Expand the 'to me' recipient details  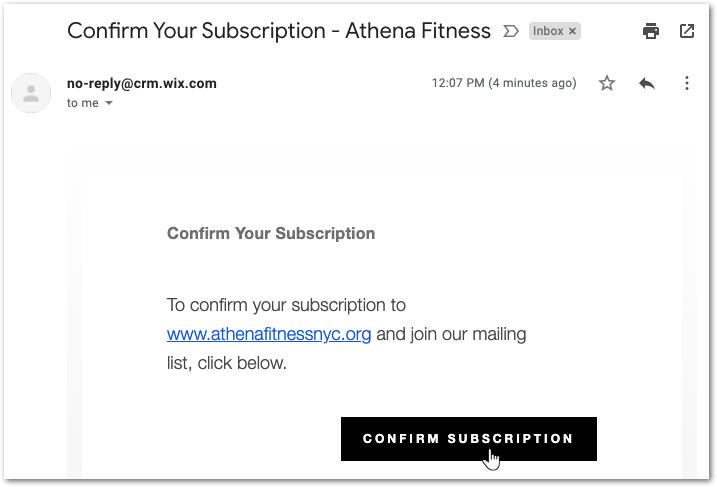point(109,103)
